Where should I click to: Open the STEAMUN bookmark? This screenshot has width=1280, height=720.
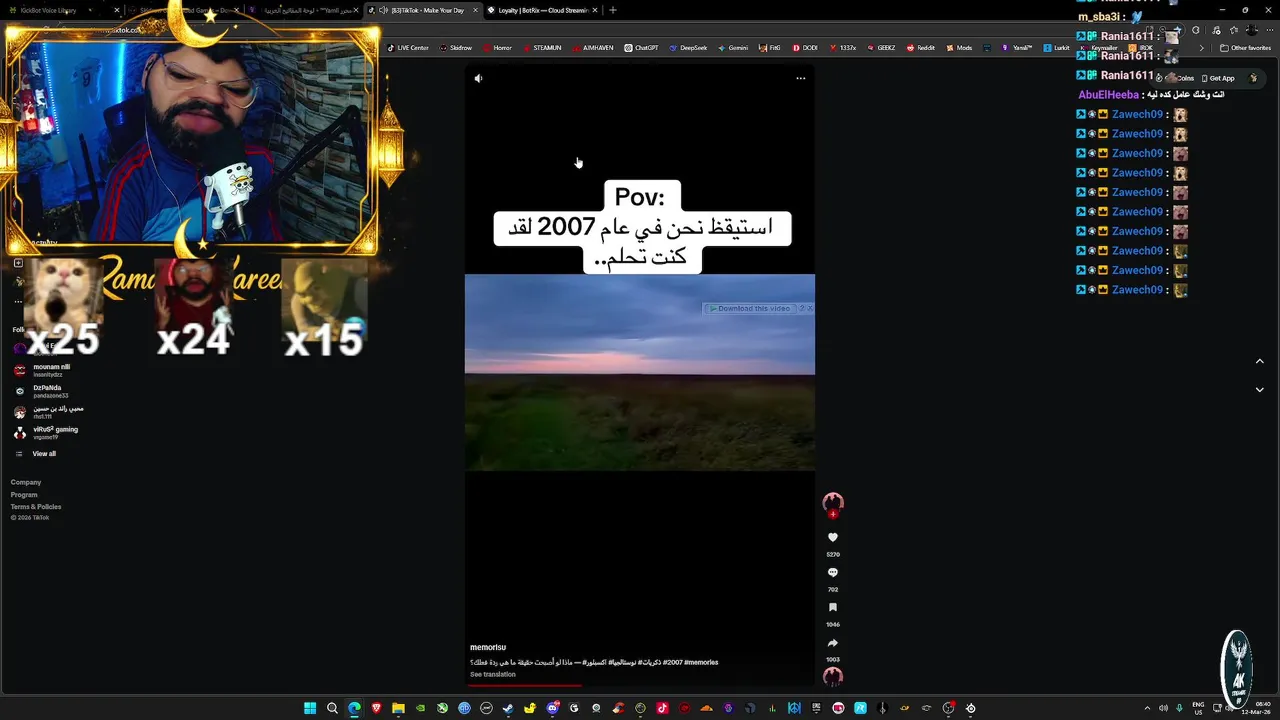pyautogui.click(x=542, y=47)
